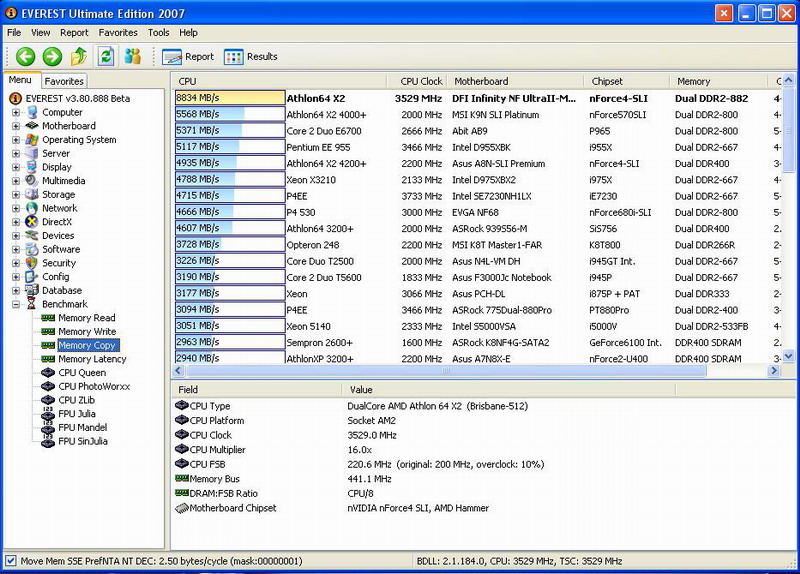Click the EVEREST v3.80.888 Beta root icon
Screen dimensions: 800x574
tap(15, 98)
